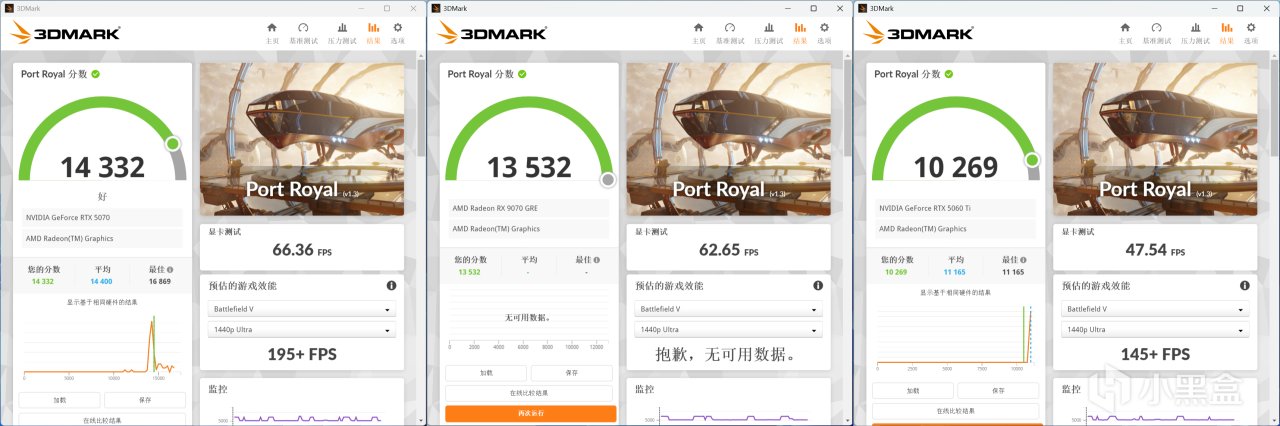Click 保存 button in RTX 5060 Ti window
1280x426 pixels.
pos(999,391)
